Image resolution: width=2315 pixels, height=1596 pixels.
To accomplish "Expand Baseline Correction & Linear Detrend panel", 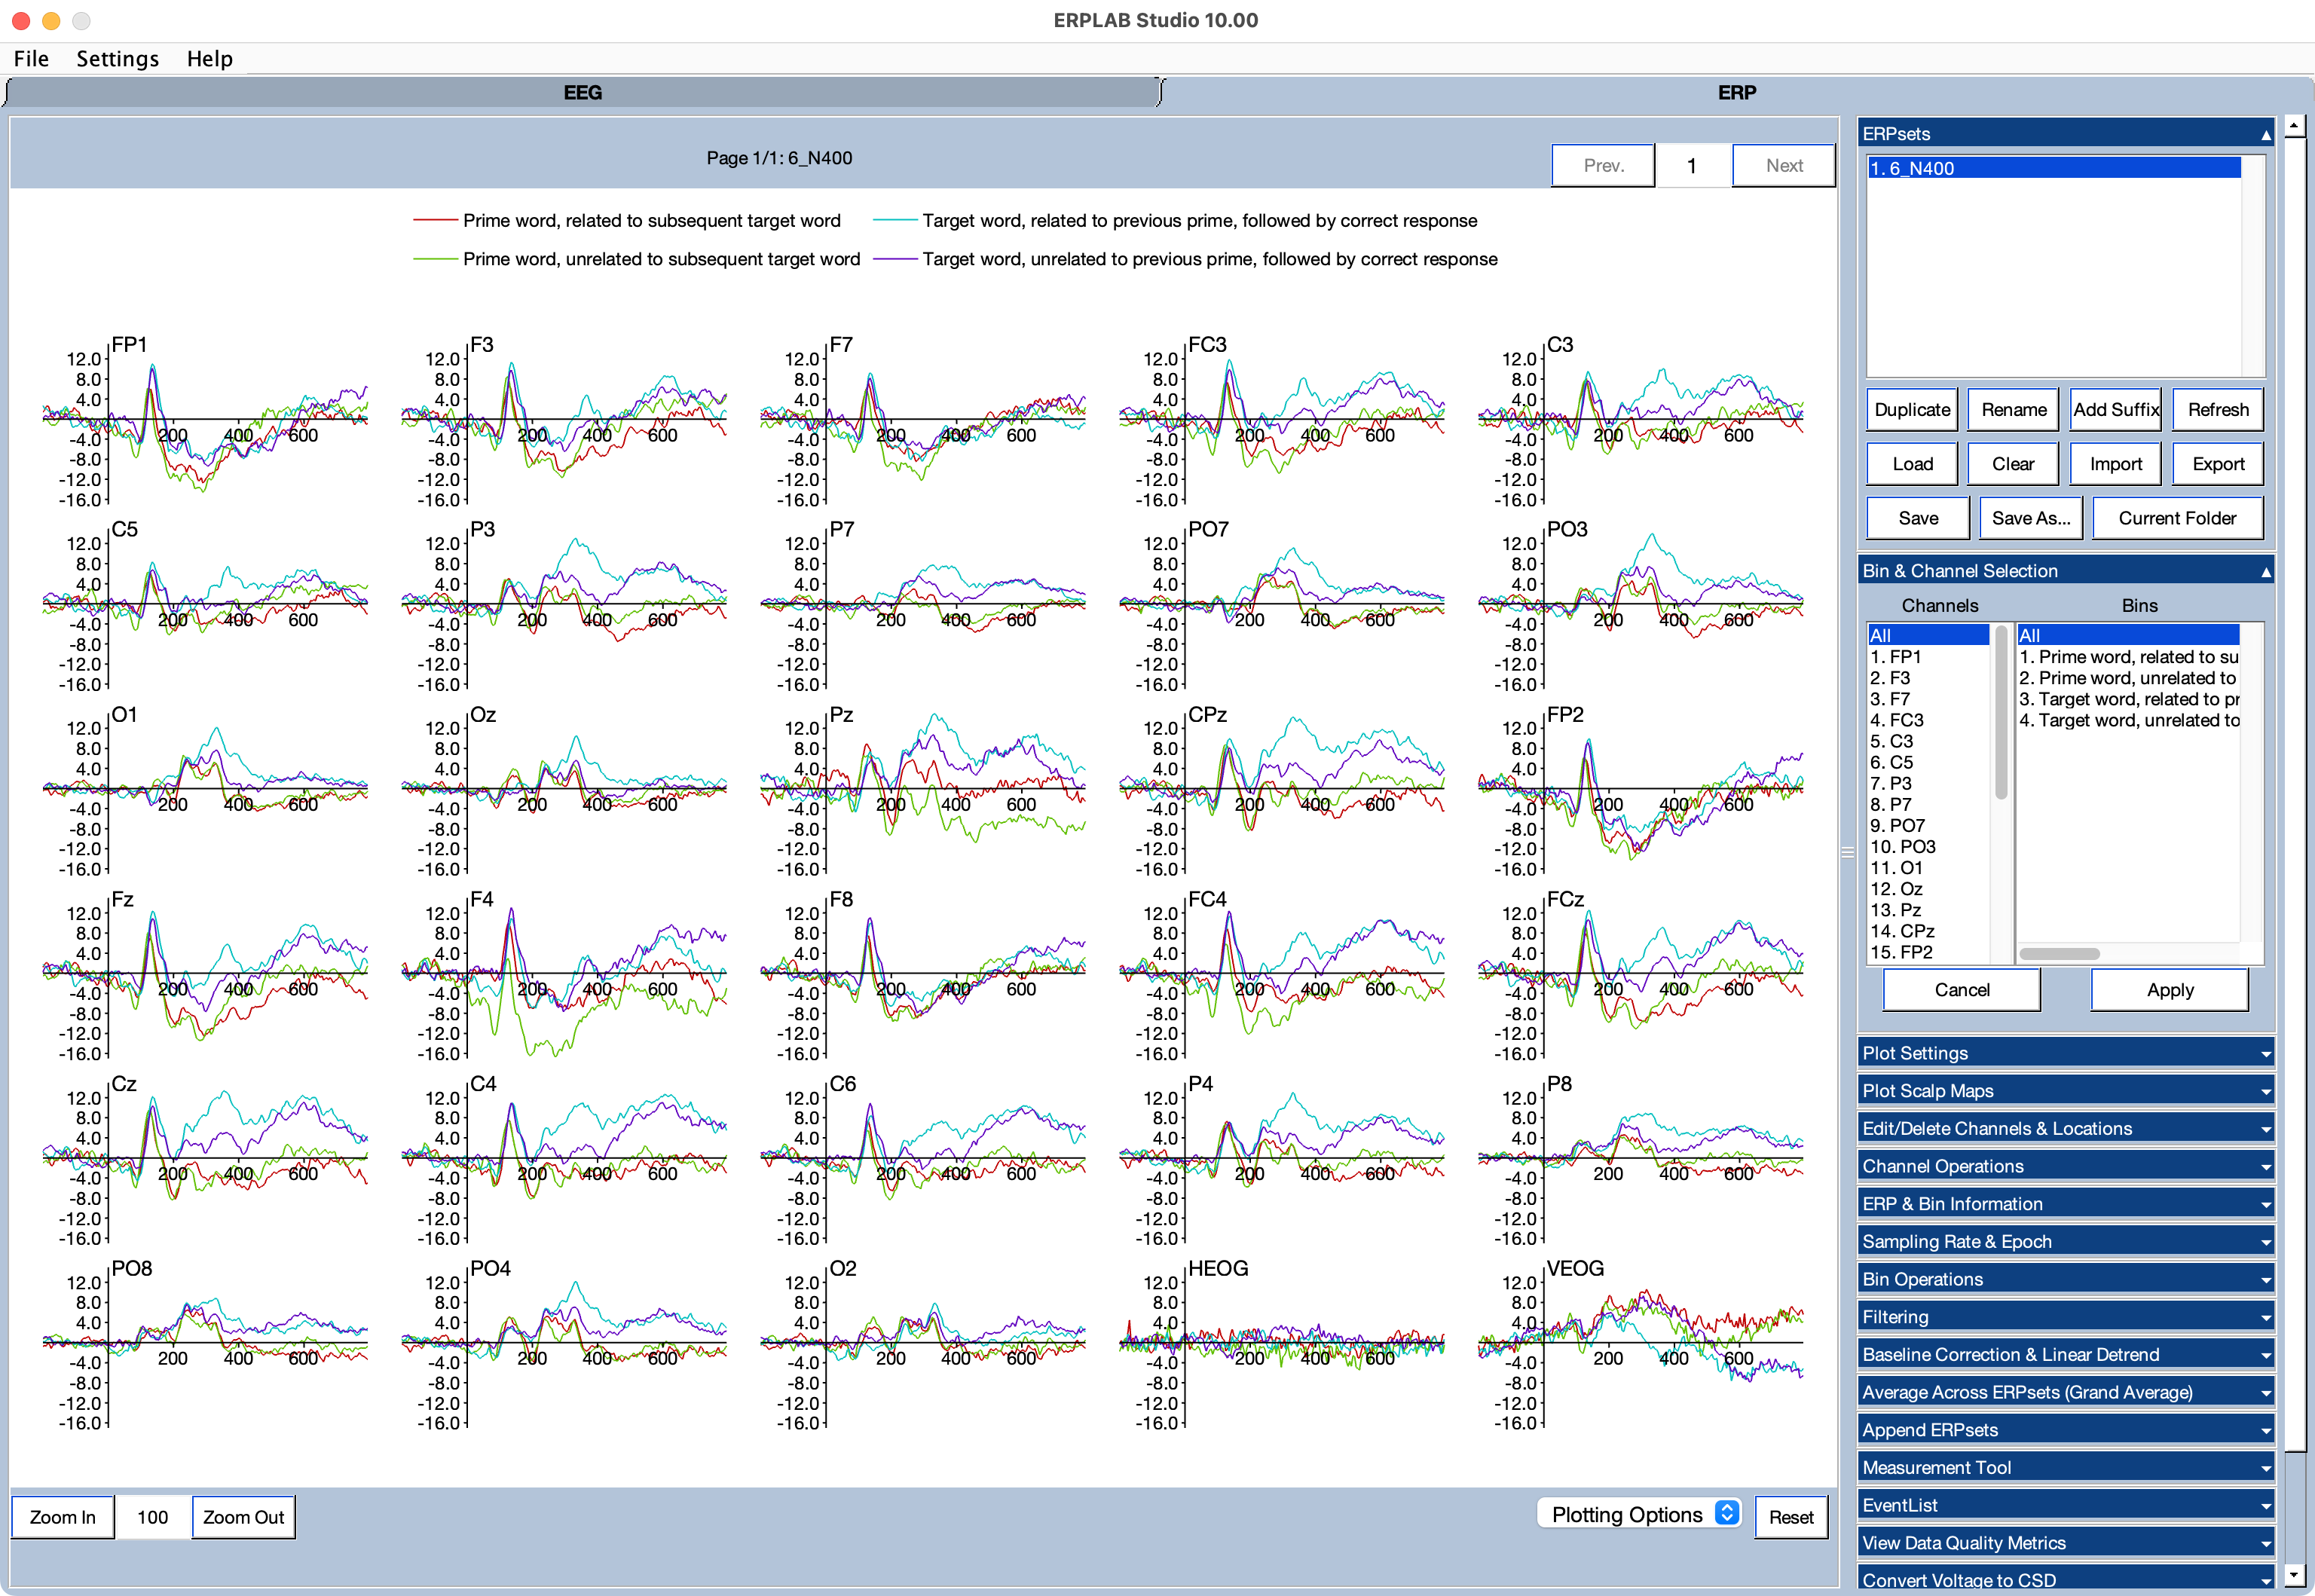I will (2066, 1354).
